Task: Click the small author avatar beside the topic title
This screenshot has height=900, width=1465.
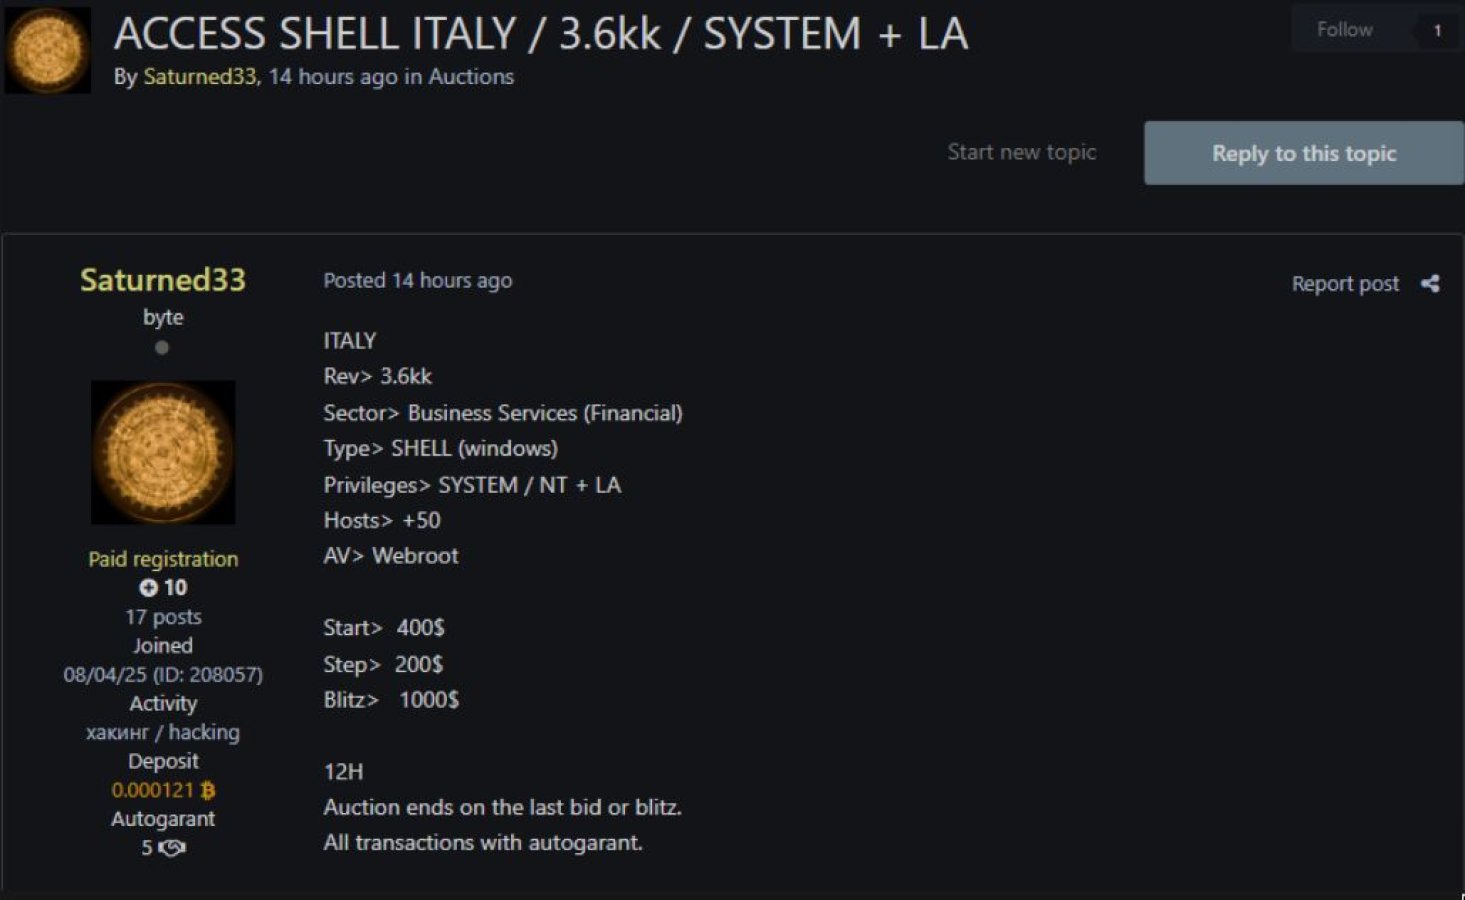Action: coord(47,50)
